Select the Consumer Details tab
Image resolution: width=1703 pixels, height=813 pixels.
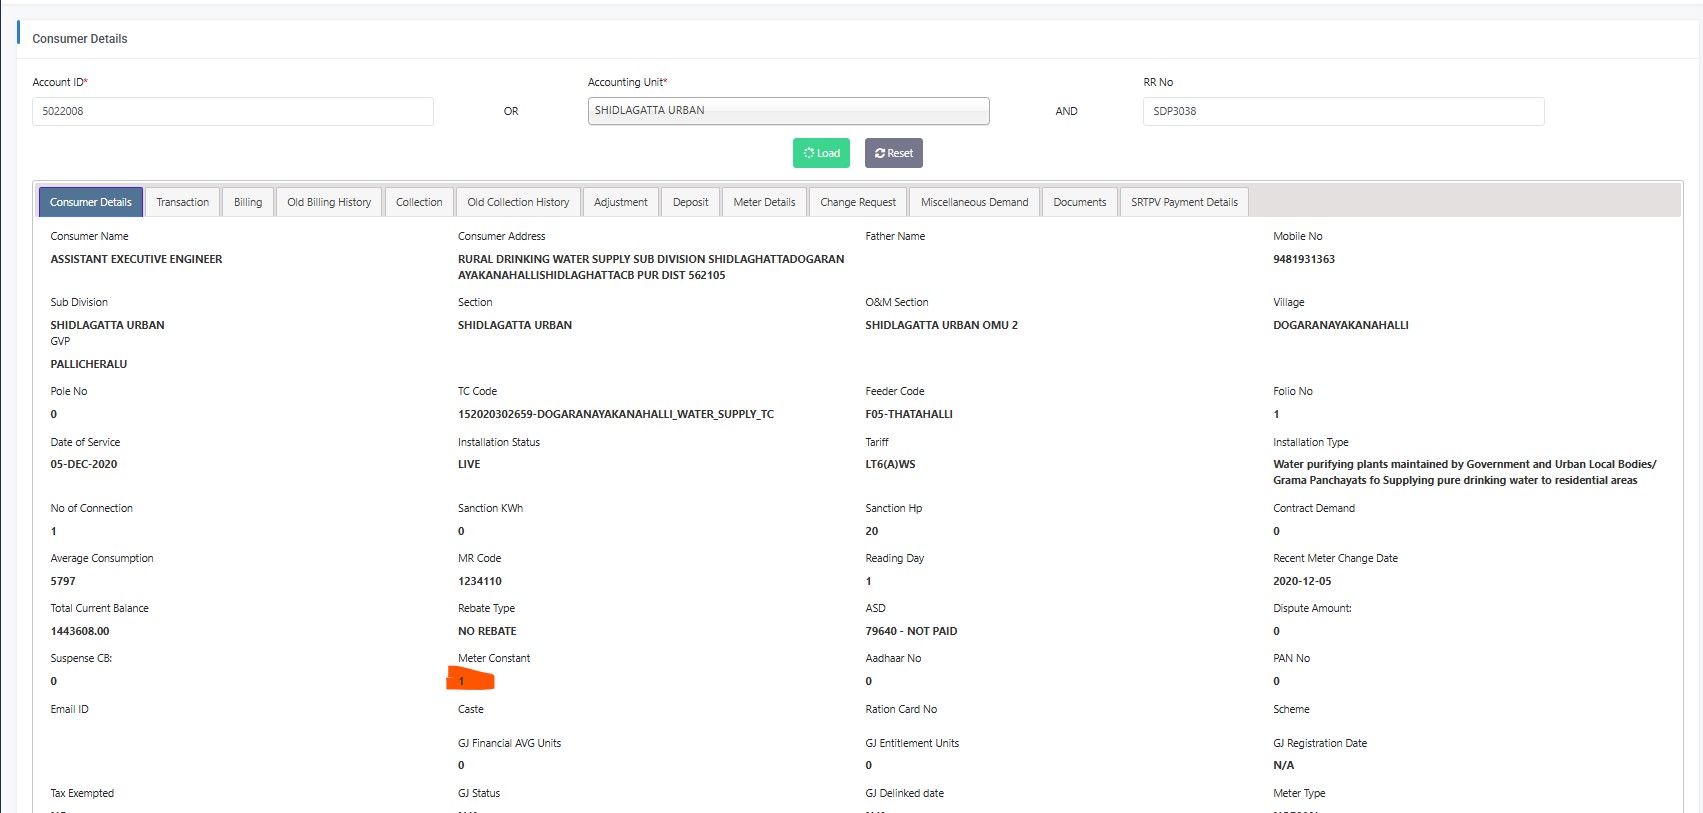[91, 202]
